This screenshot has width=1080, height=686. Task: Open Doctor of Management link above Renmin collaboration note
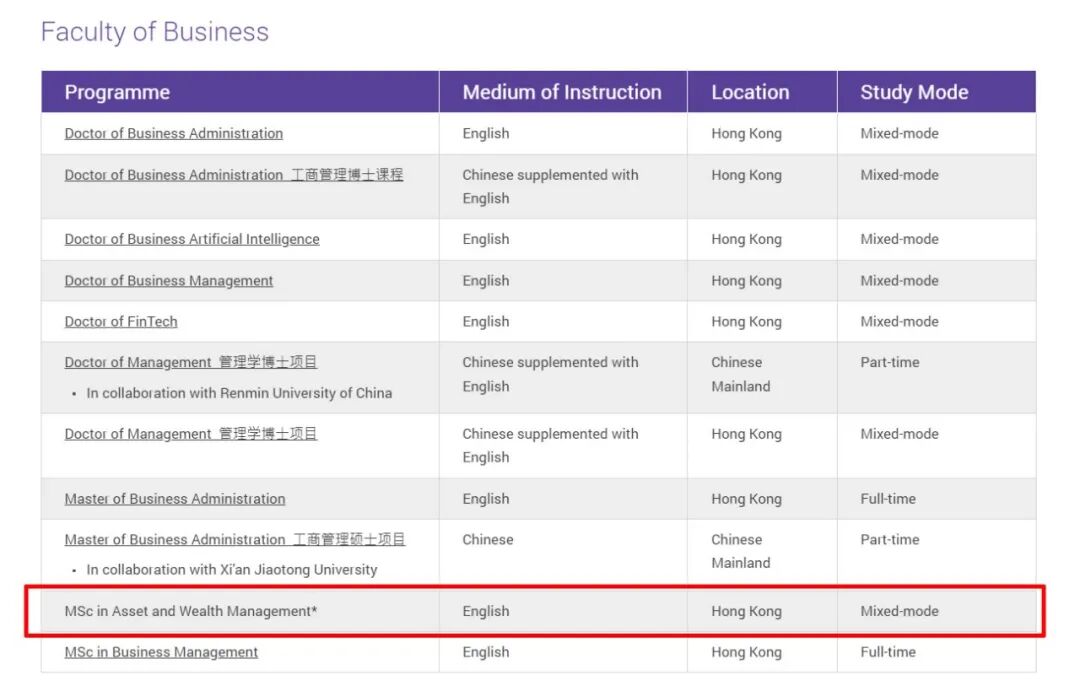click(x=190, y=362)
